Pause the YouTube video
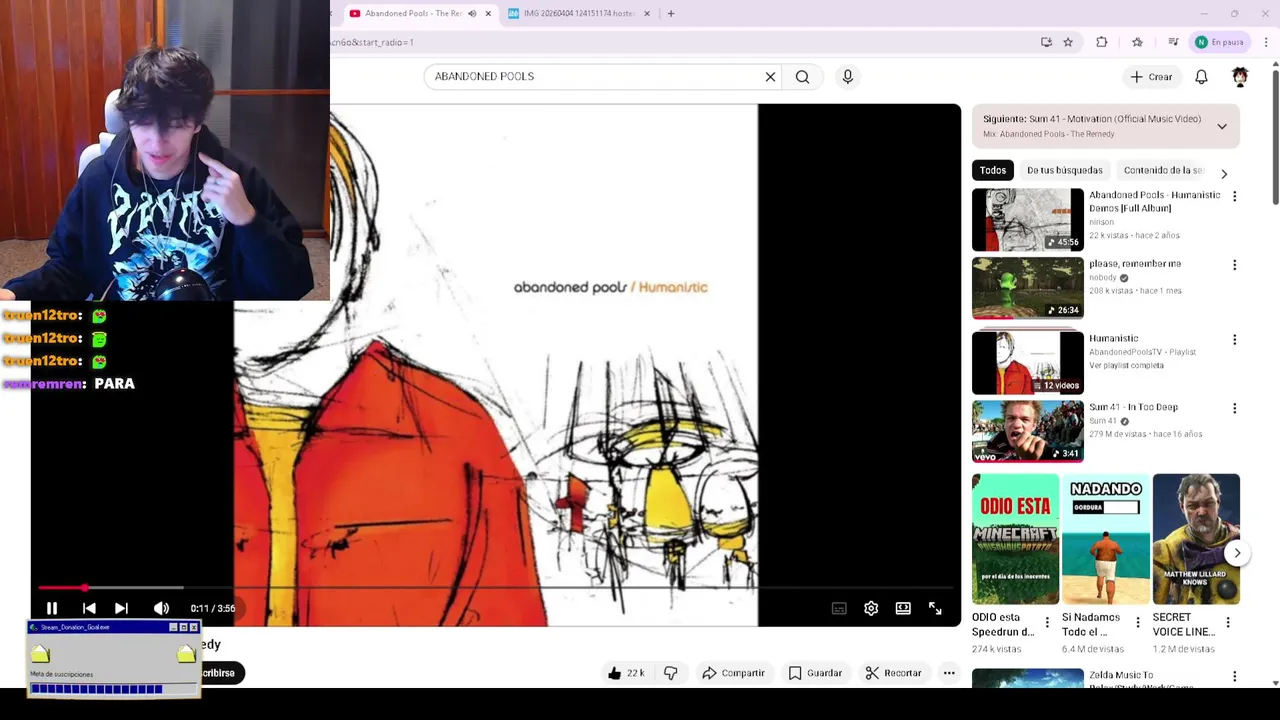 point(52,608)
